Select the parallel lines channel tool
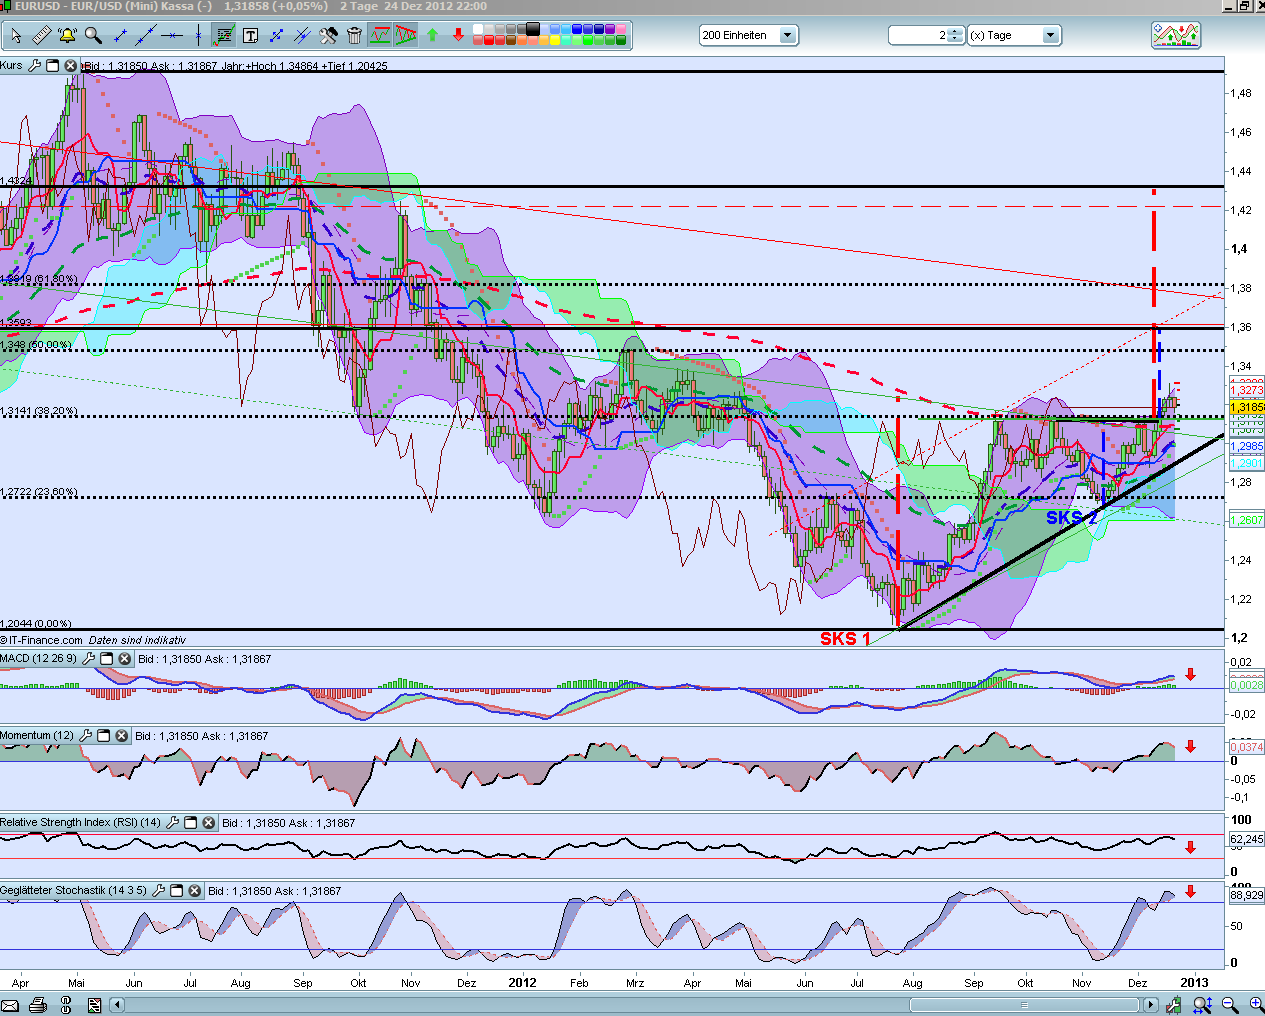Screen dimensions: 1265x1016 point(302,36)
